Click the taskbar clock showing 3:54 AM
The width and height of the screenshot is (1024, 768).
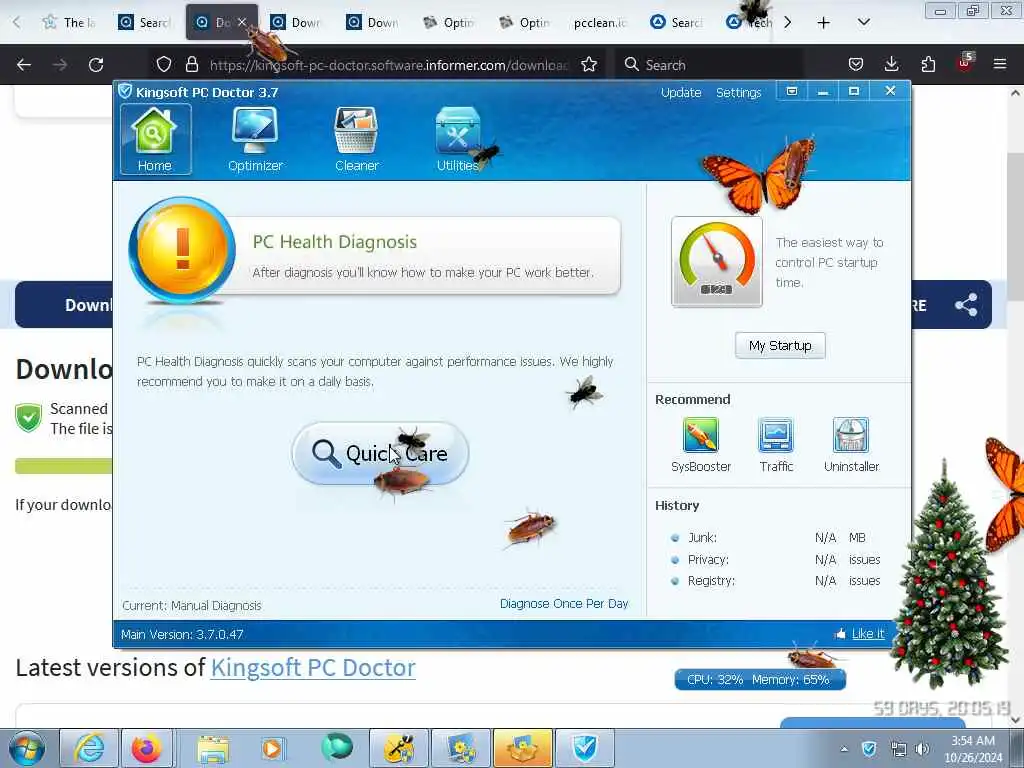(973, 749)
